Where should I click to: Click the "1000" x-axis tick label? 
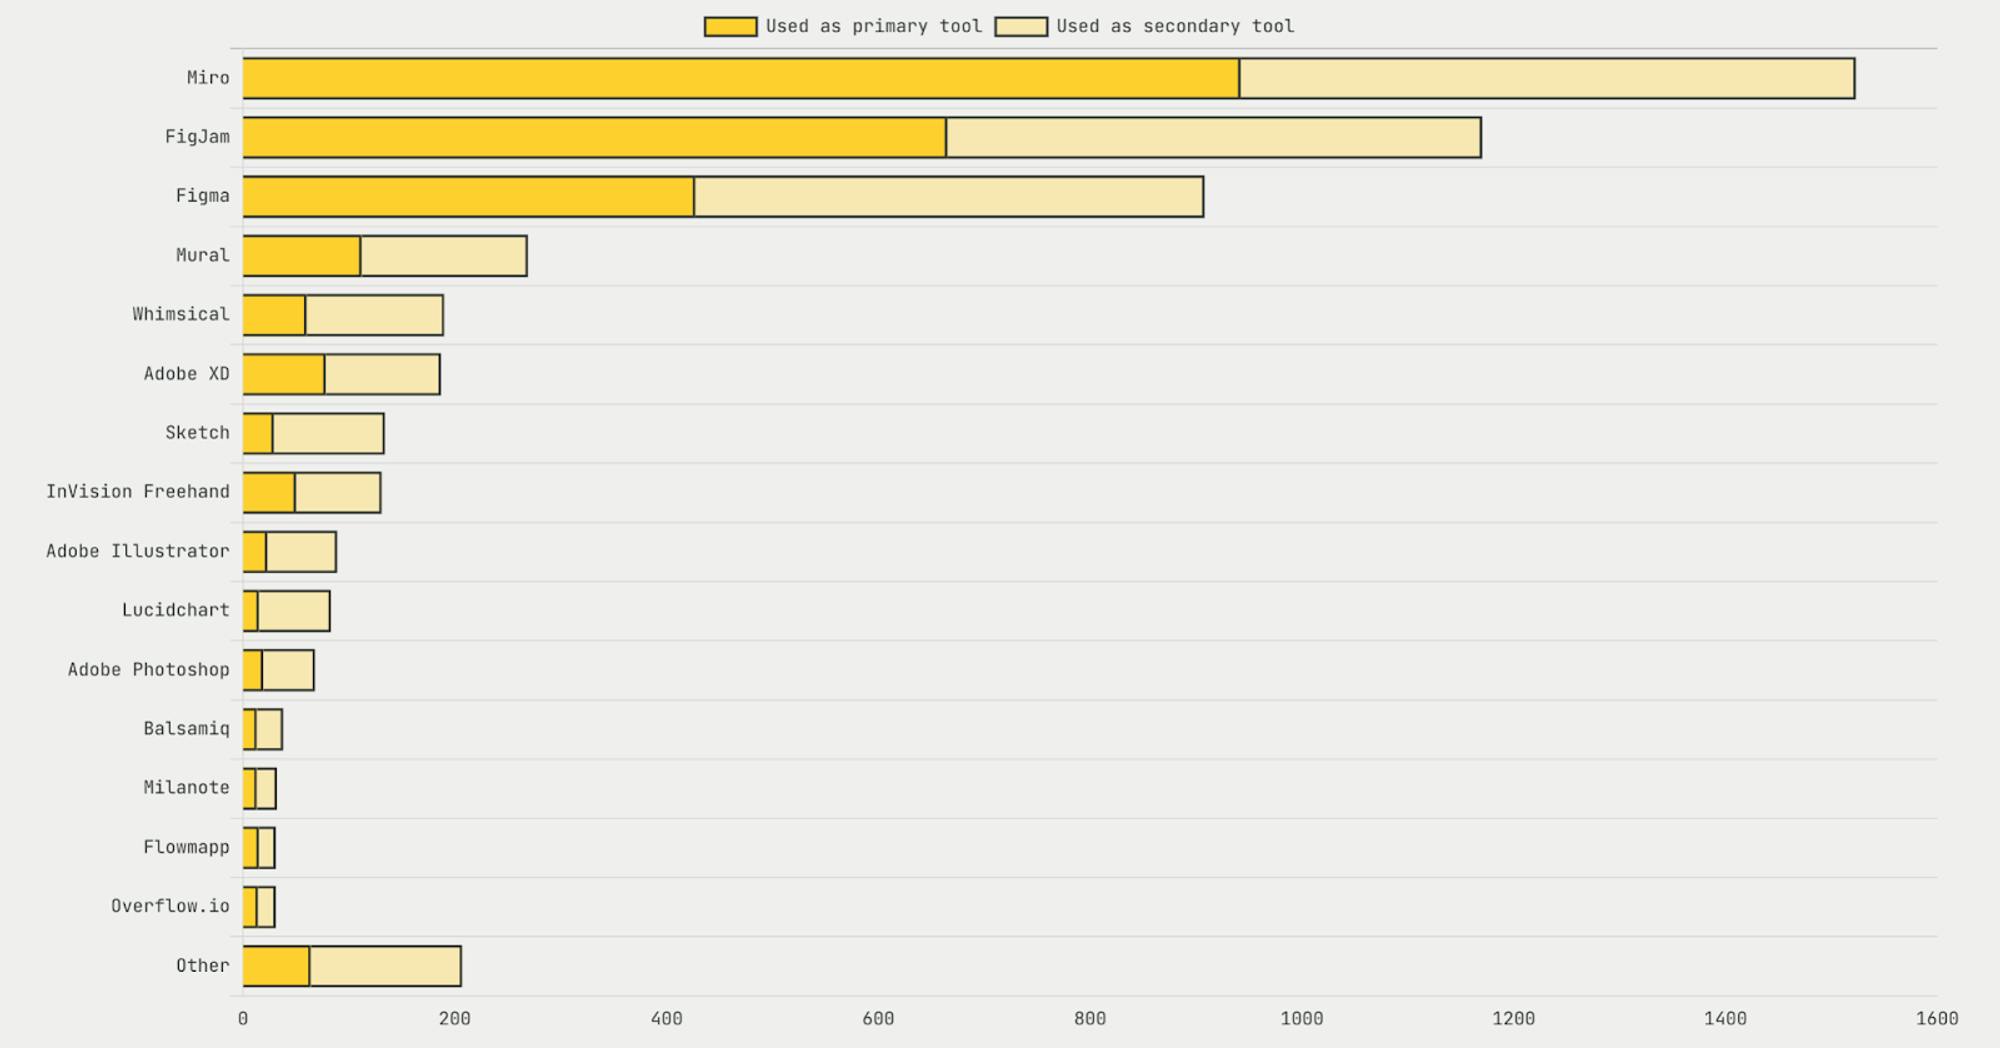coord(1302,1019)
